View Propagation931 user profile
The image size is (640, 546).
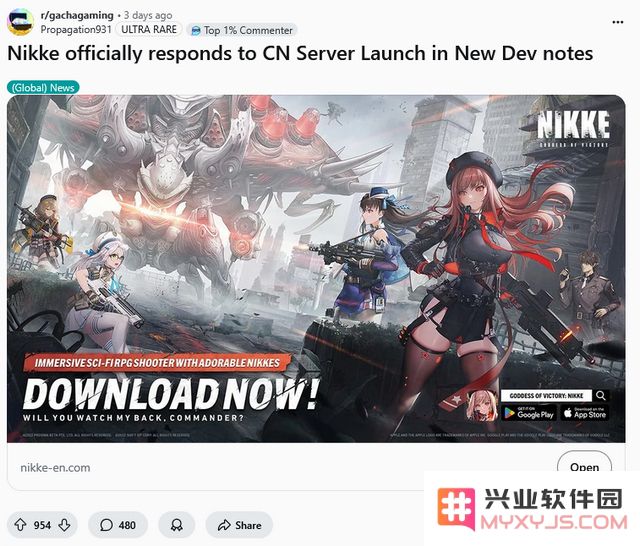[x=76, y=30]
